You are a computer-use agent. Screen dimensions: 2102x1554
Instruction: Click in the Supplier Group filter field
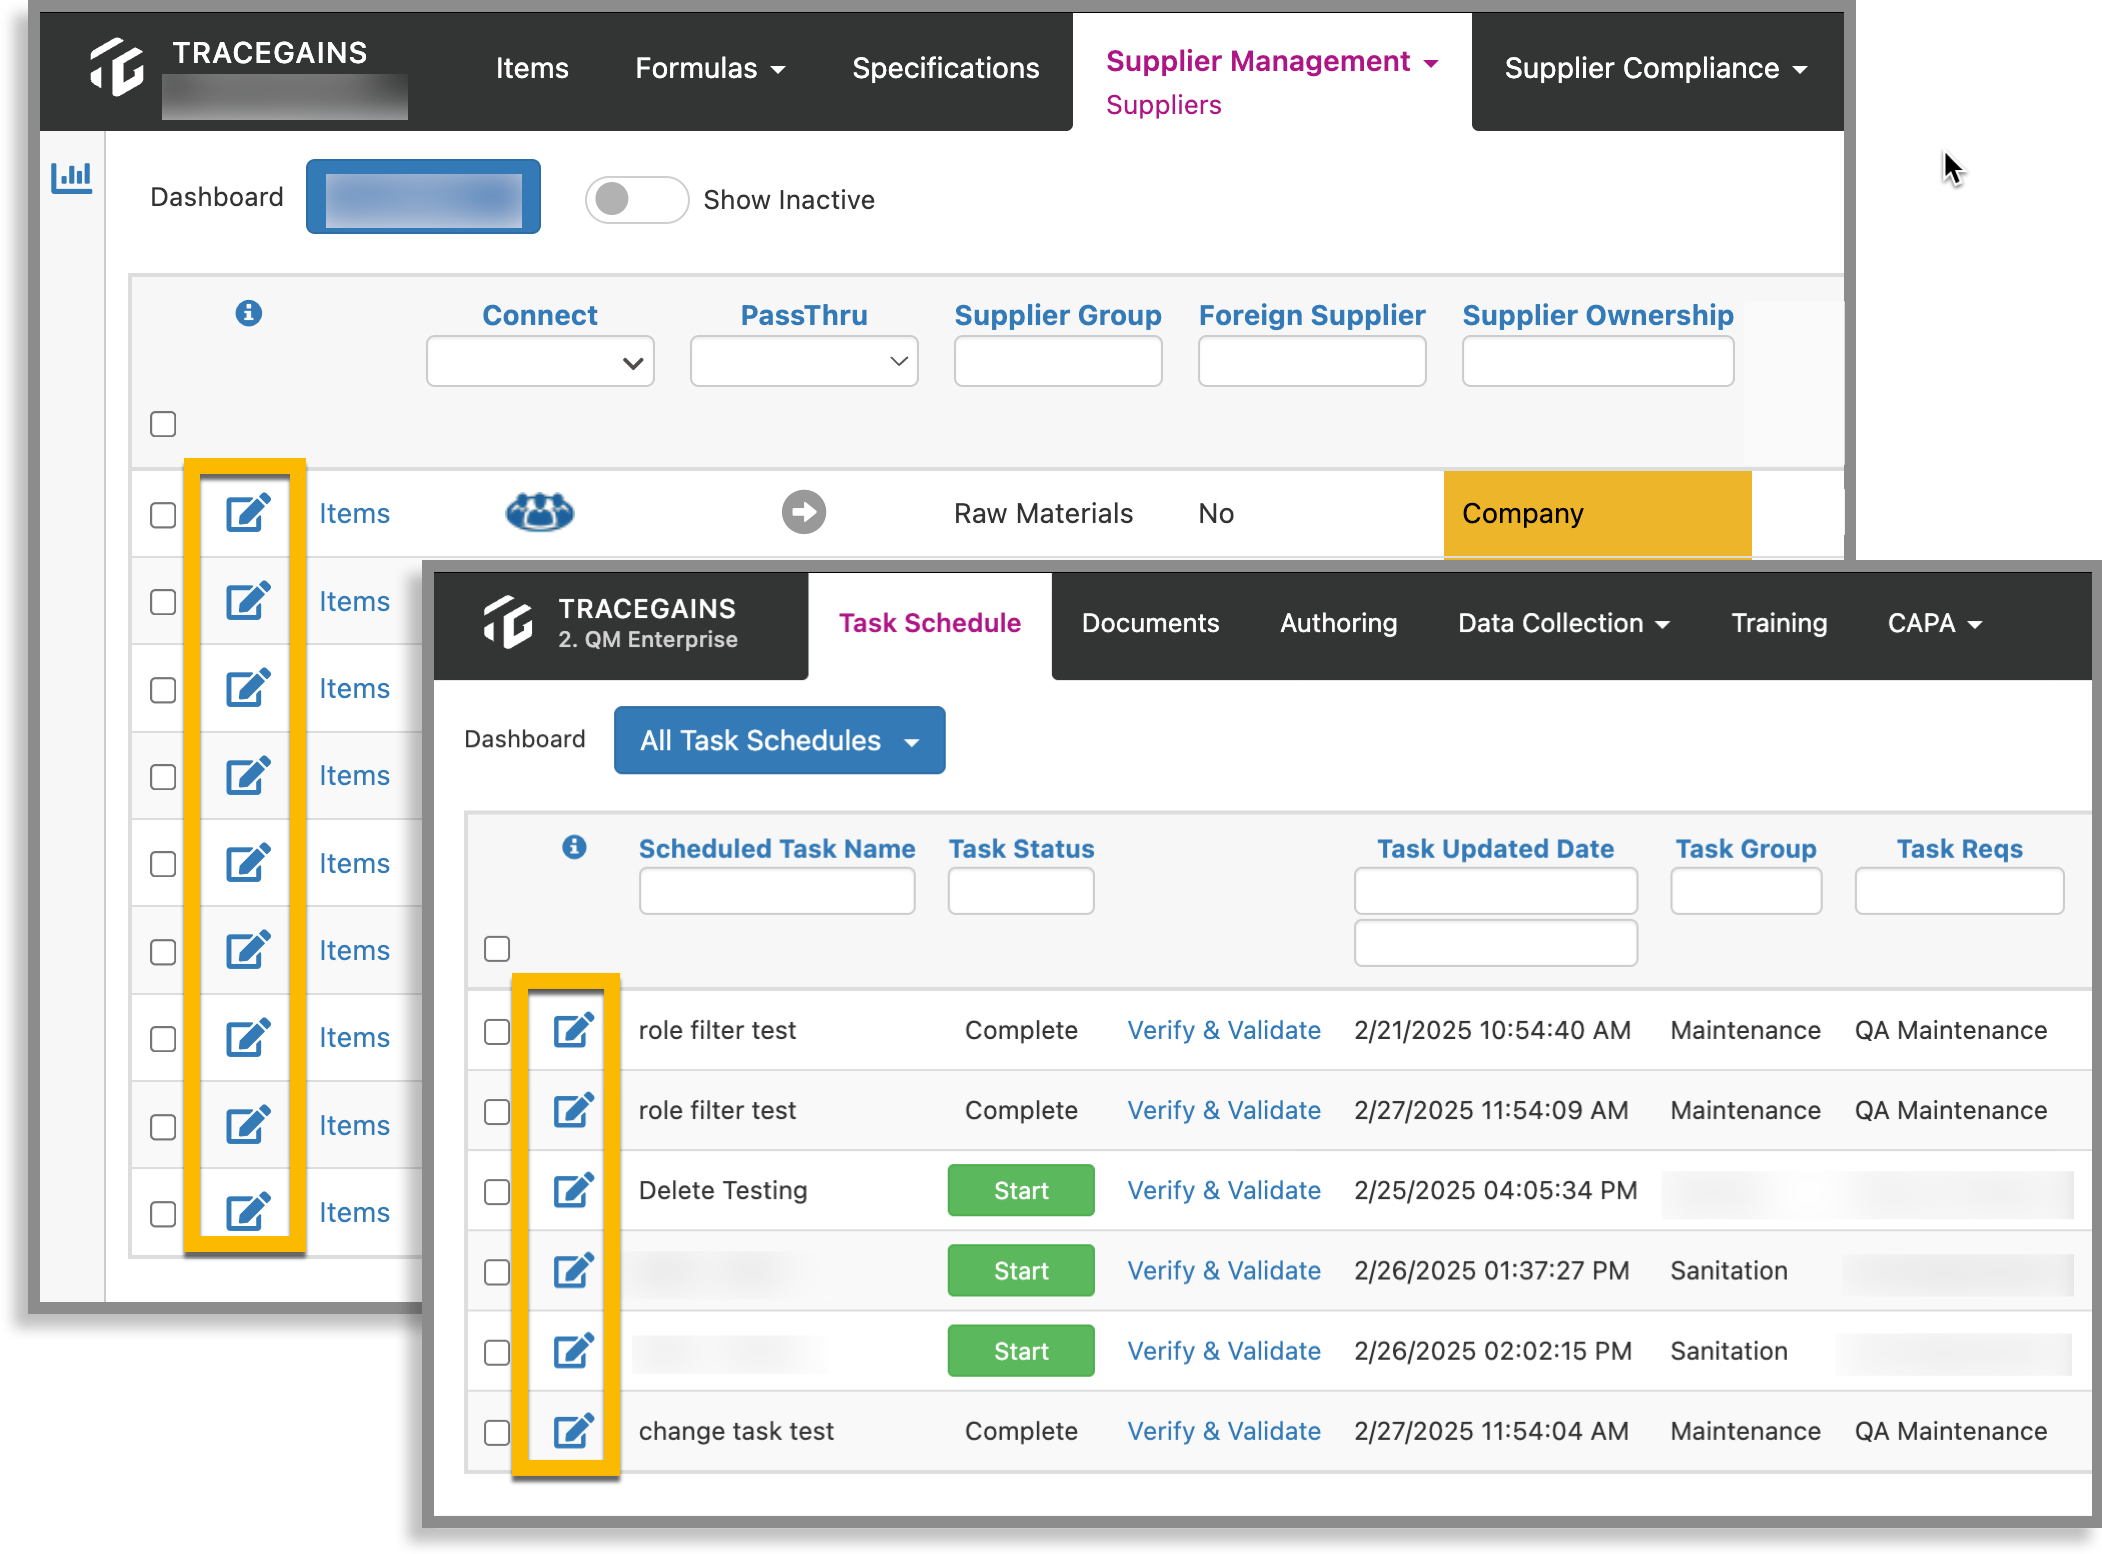[1058, 361]
